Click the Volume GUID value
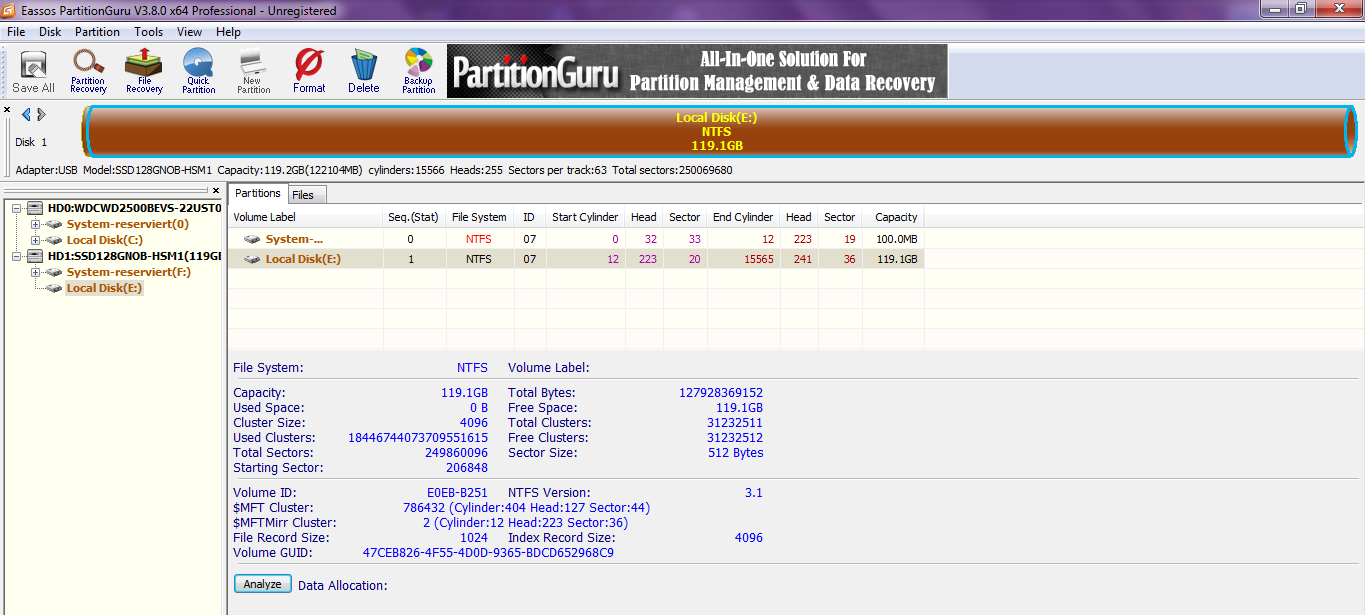 (x=488, y=552)
